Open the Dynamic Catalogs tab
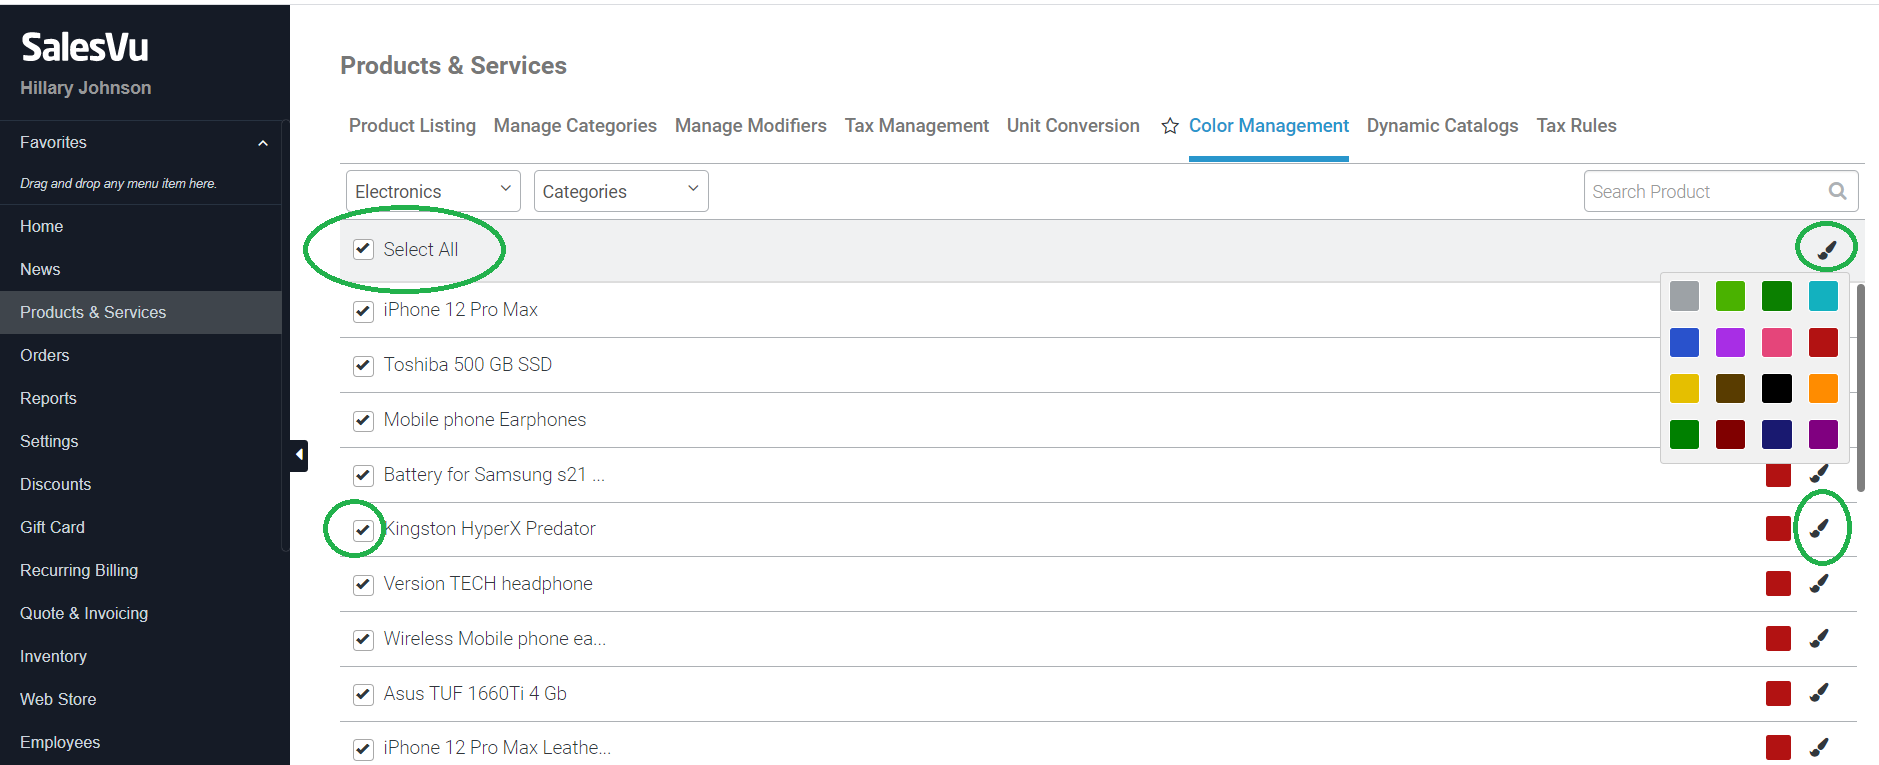Screen dimensions: 1879x765 coord(1441,126)
